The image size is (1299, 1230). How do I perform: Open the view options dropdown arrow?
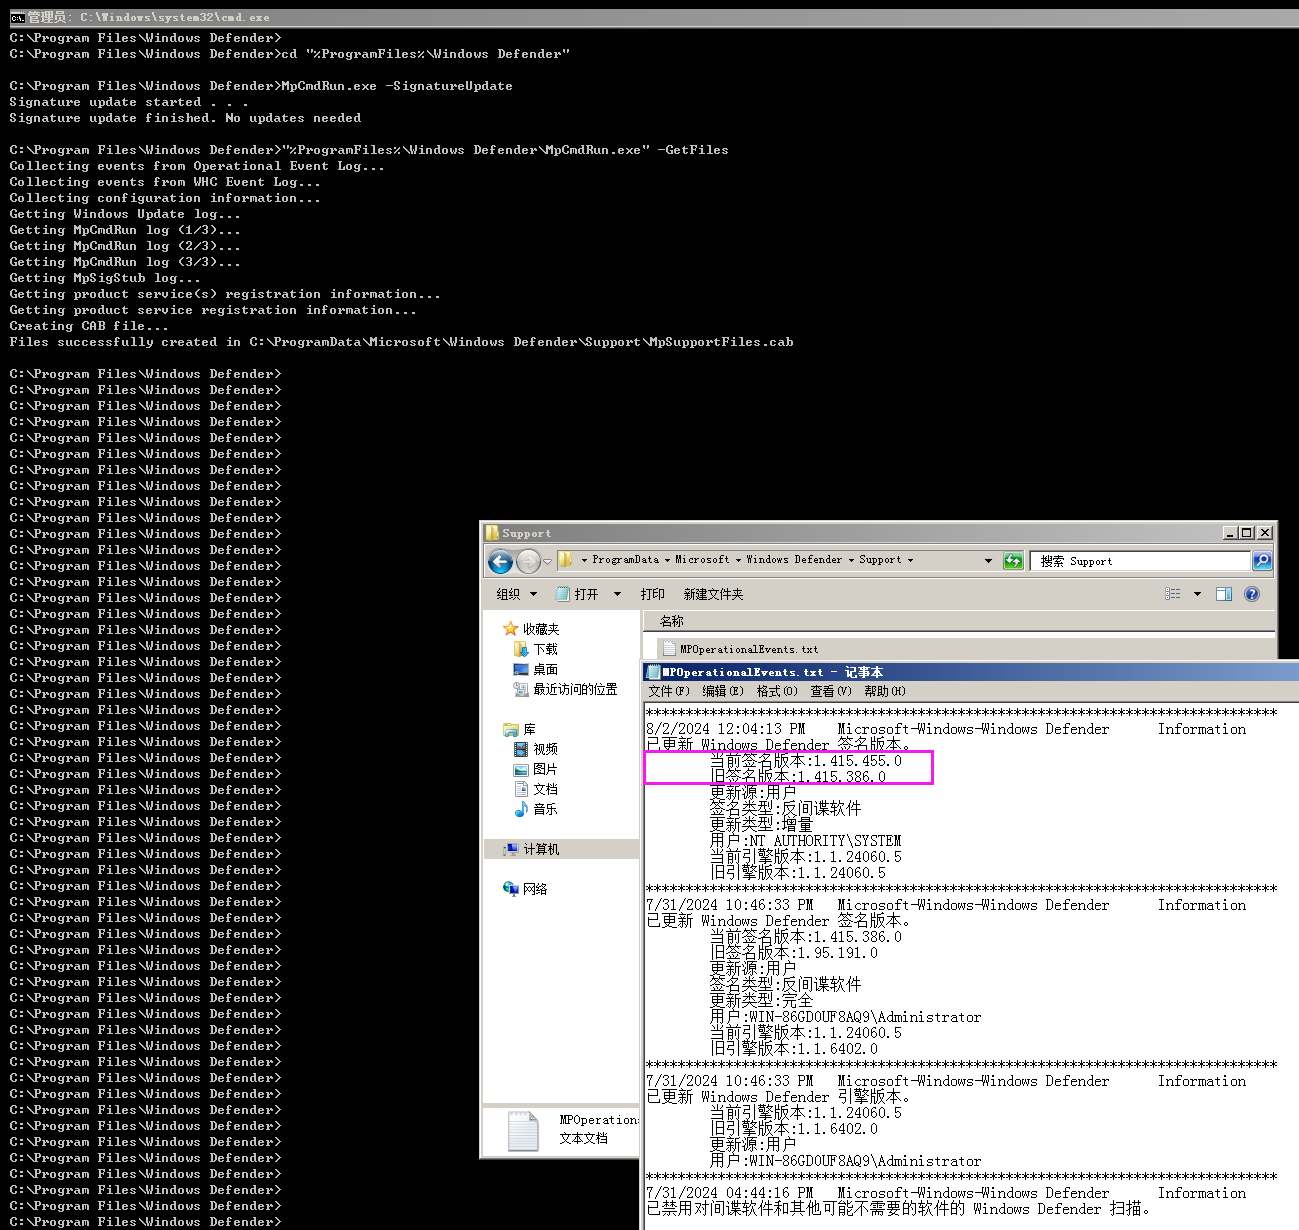click(1197, 594)
